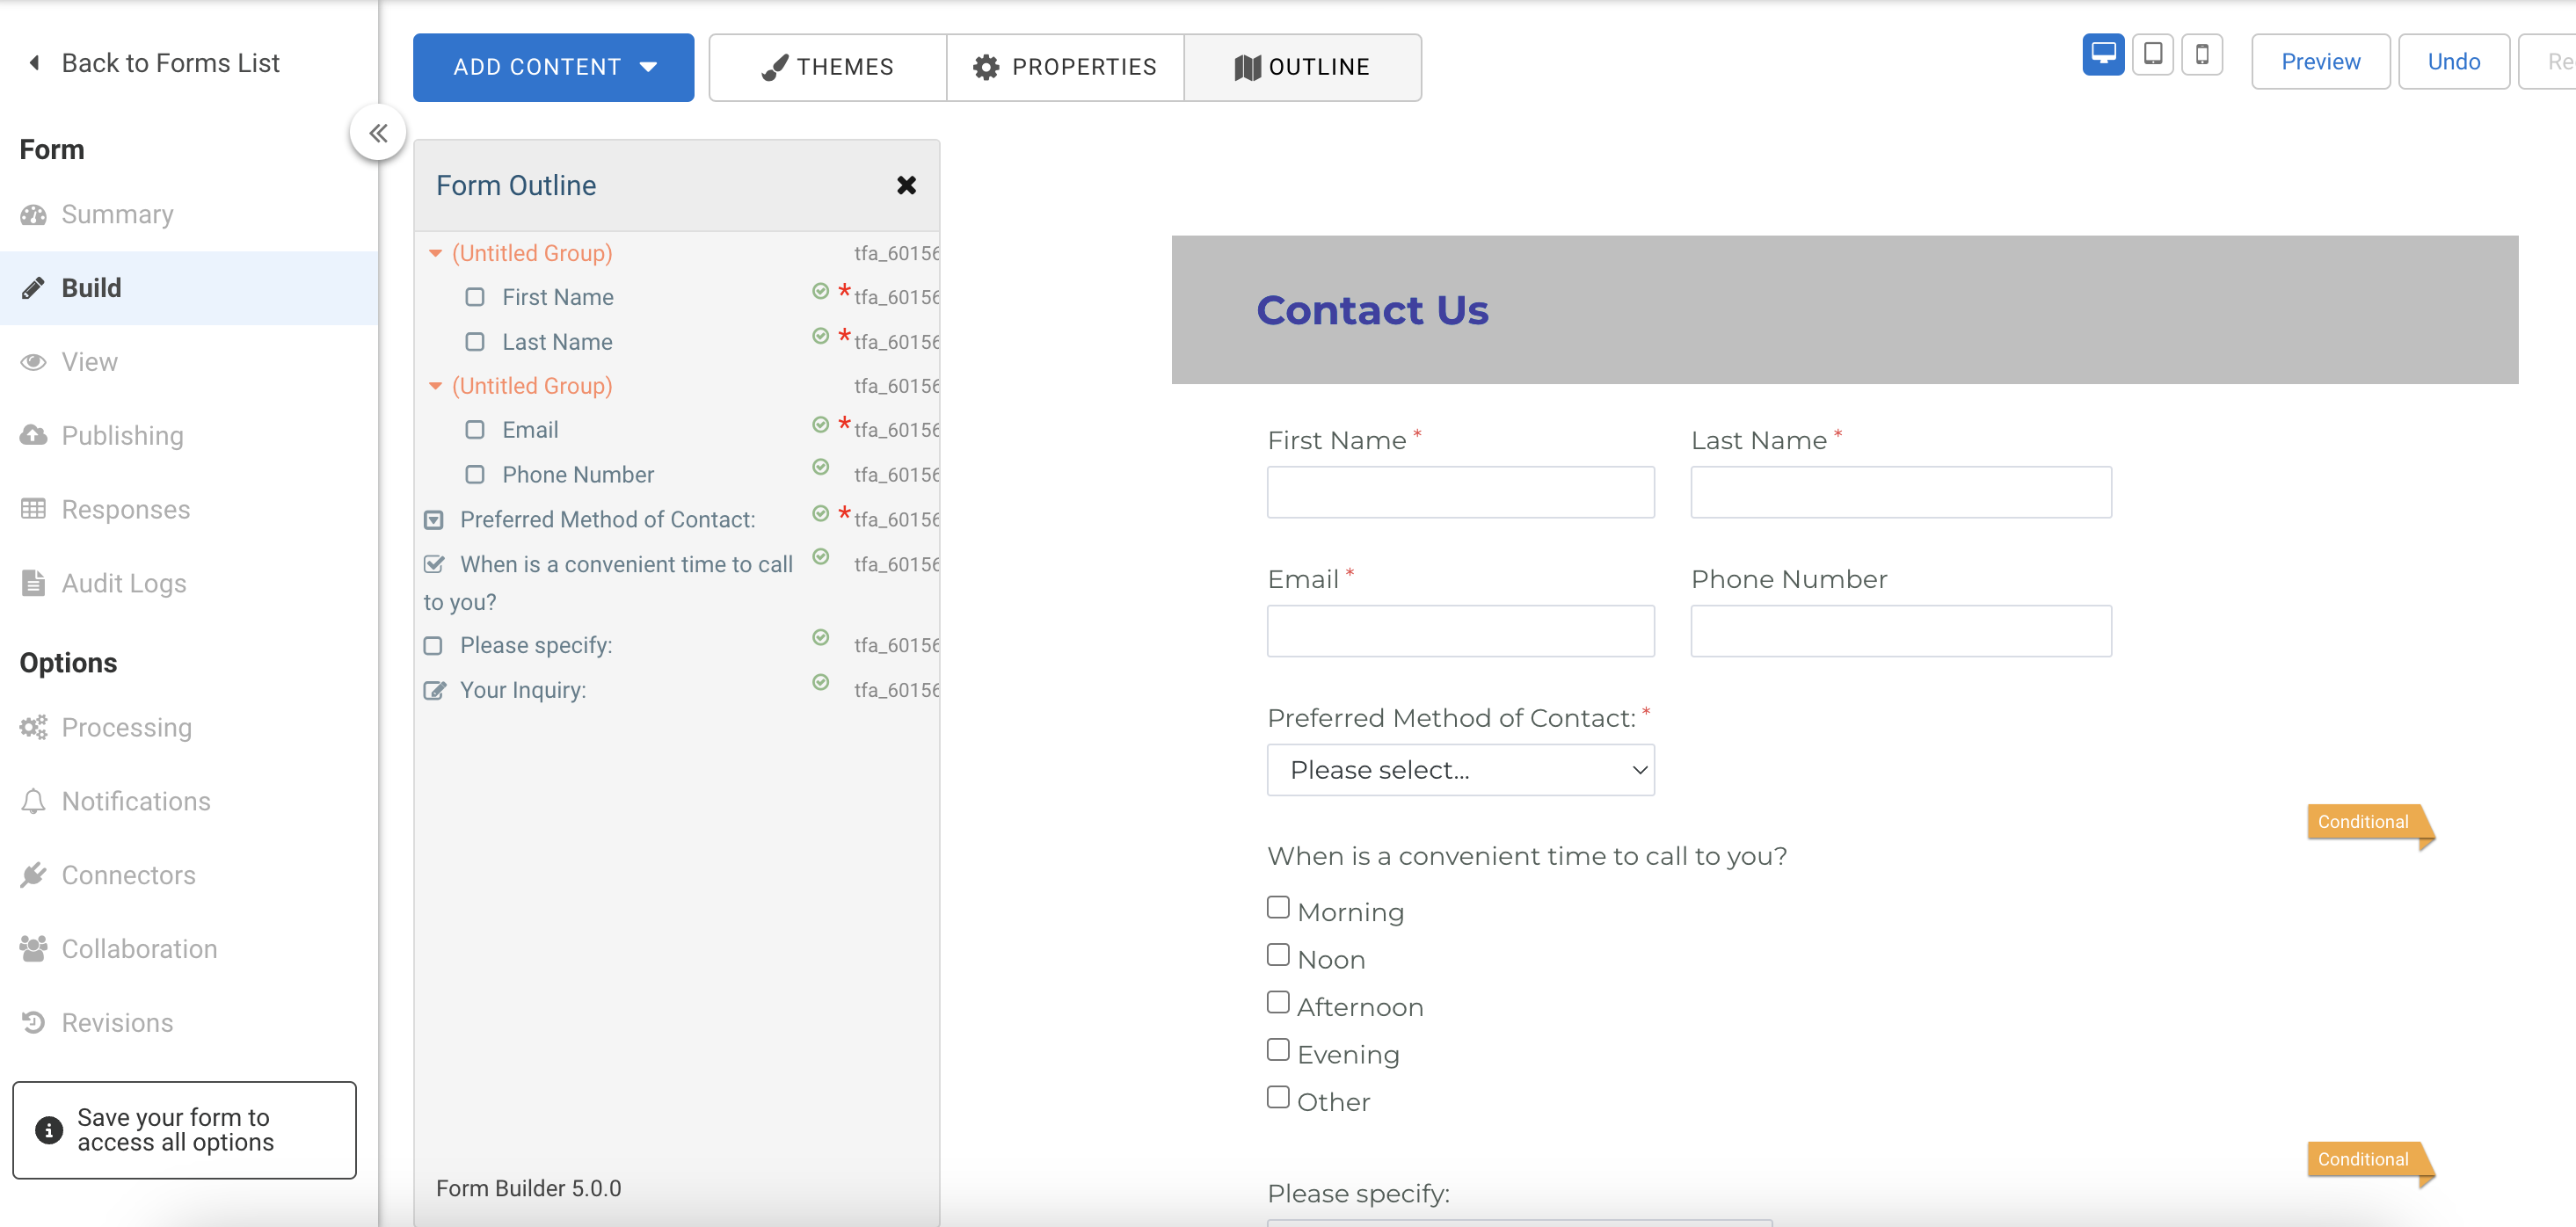This screenshot has height=1227, width=2576.
Task: Enable the Evening checkbox
Action: (1277, 1050)
